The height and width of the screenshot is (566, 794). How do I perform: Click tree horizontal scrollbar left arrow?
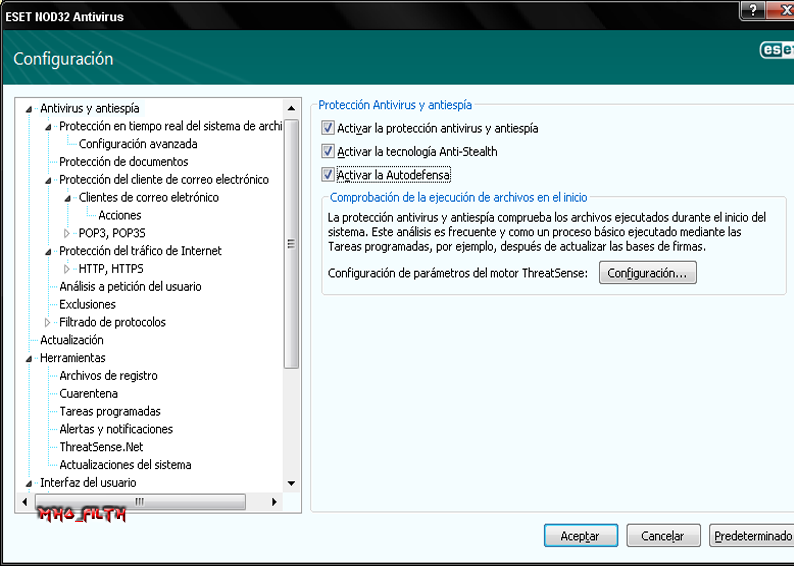click(x=24, y=502)
